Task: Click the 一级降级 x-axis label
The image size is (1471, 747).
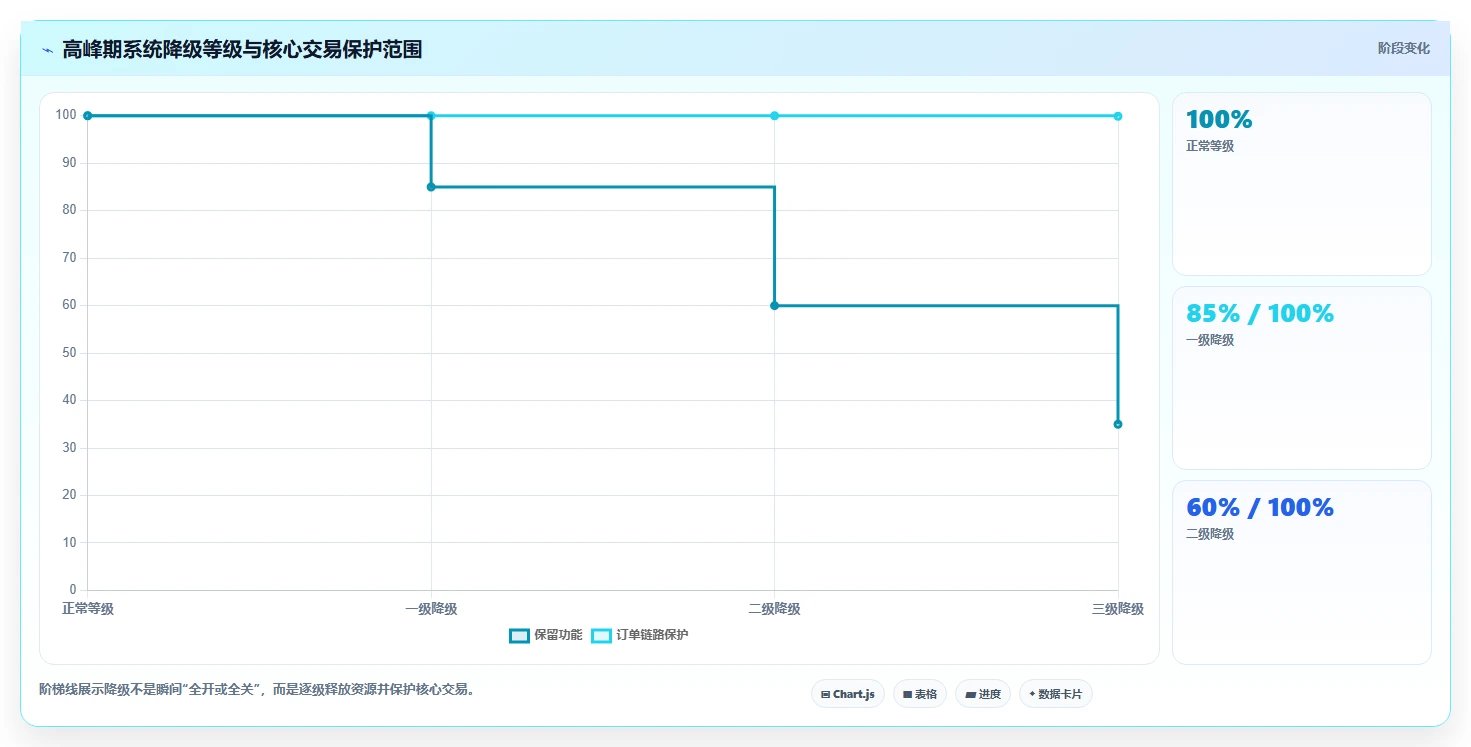Action: [431, 609]
